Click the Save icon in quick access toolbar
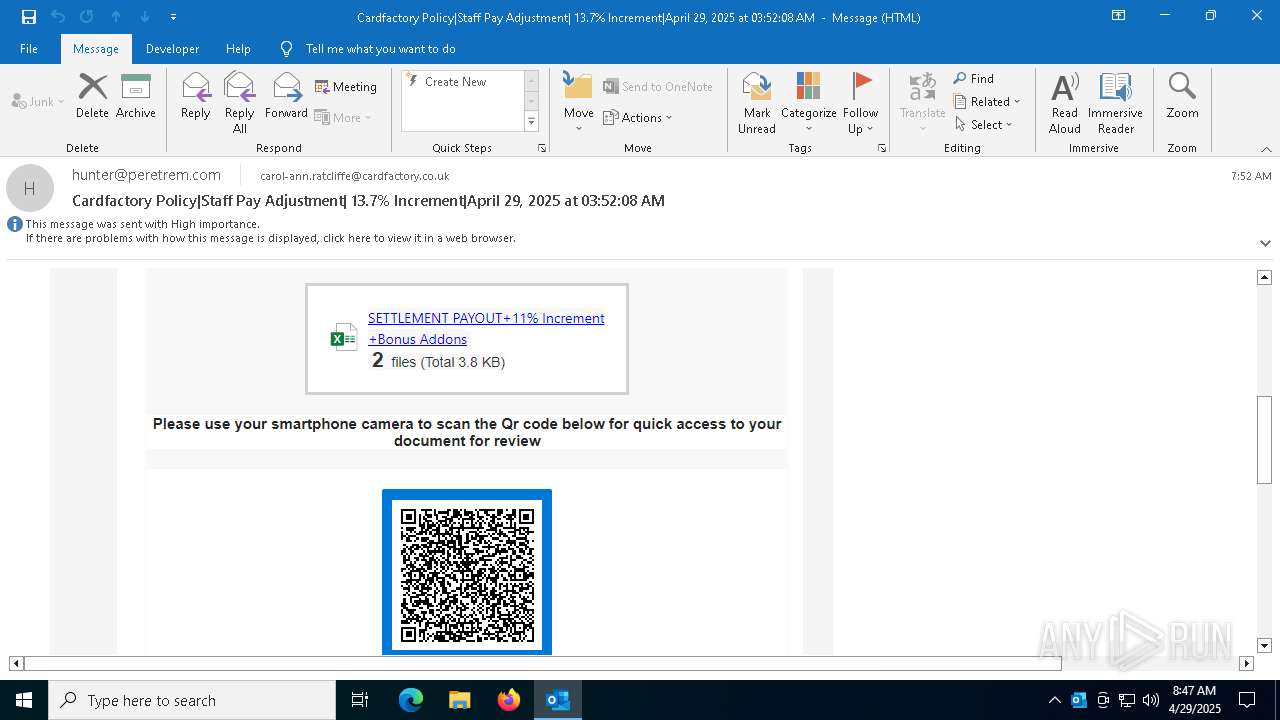Viewport: 1280px width, 720px height. (28, 17)
